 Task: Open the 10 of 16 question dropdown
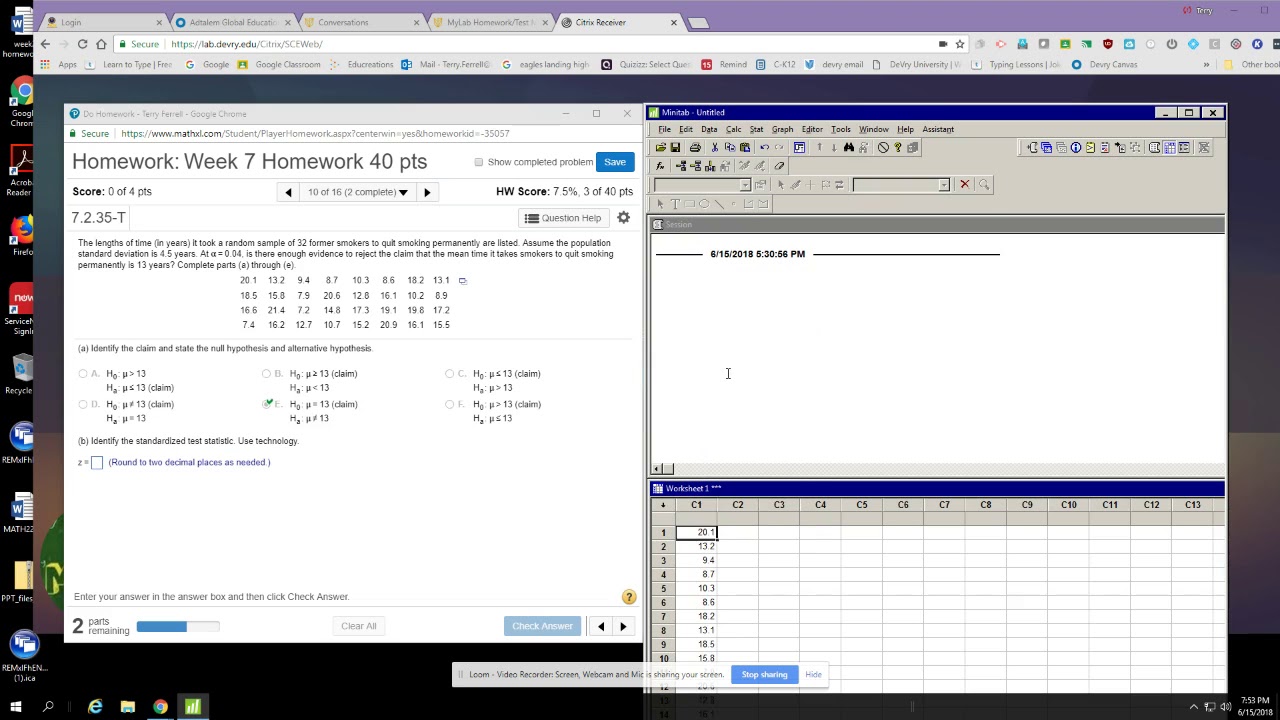(358, 192)
